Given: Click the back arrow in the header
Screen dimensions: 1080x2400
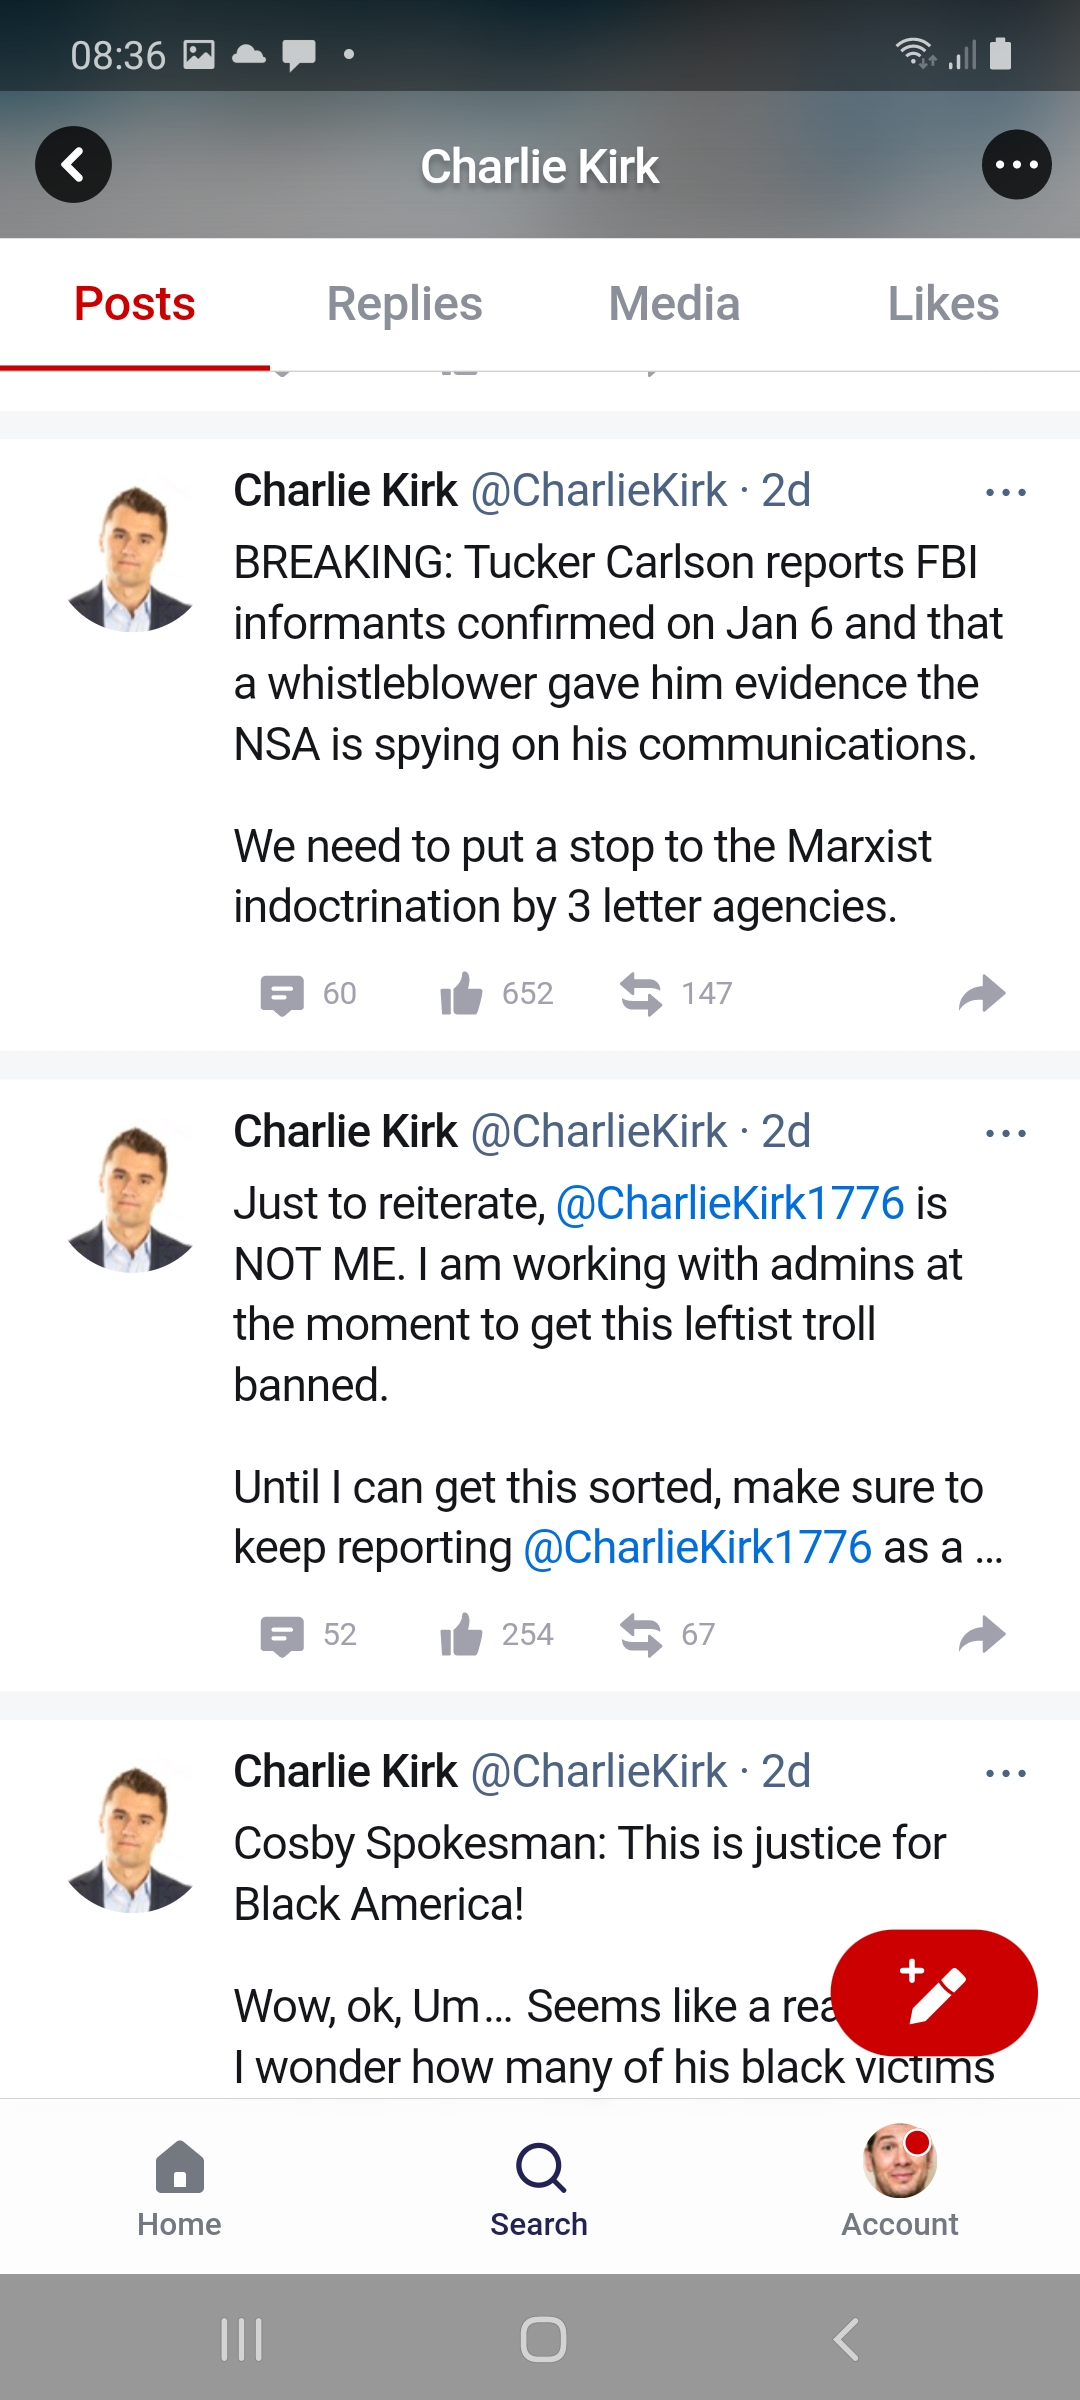Looking at the screenshot, I should 73,164.
